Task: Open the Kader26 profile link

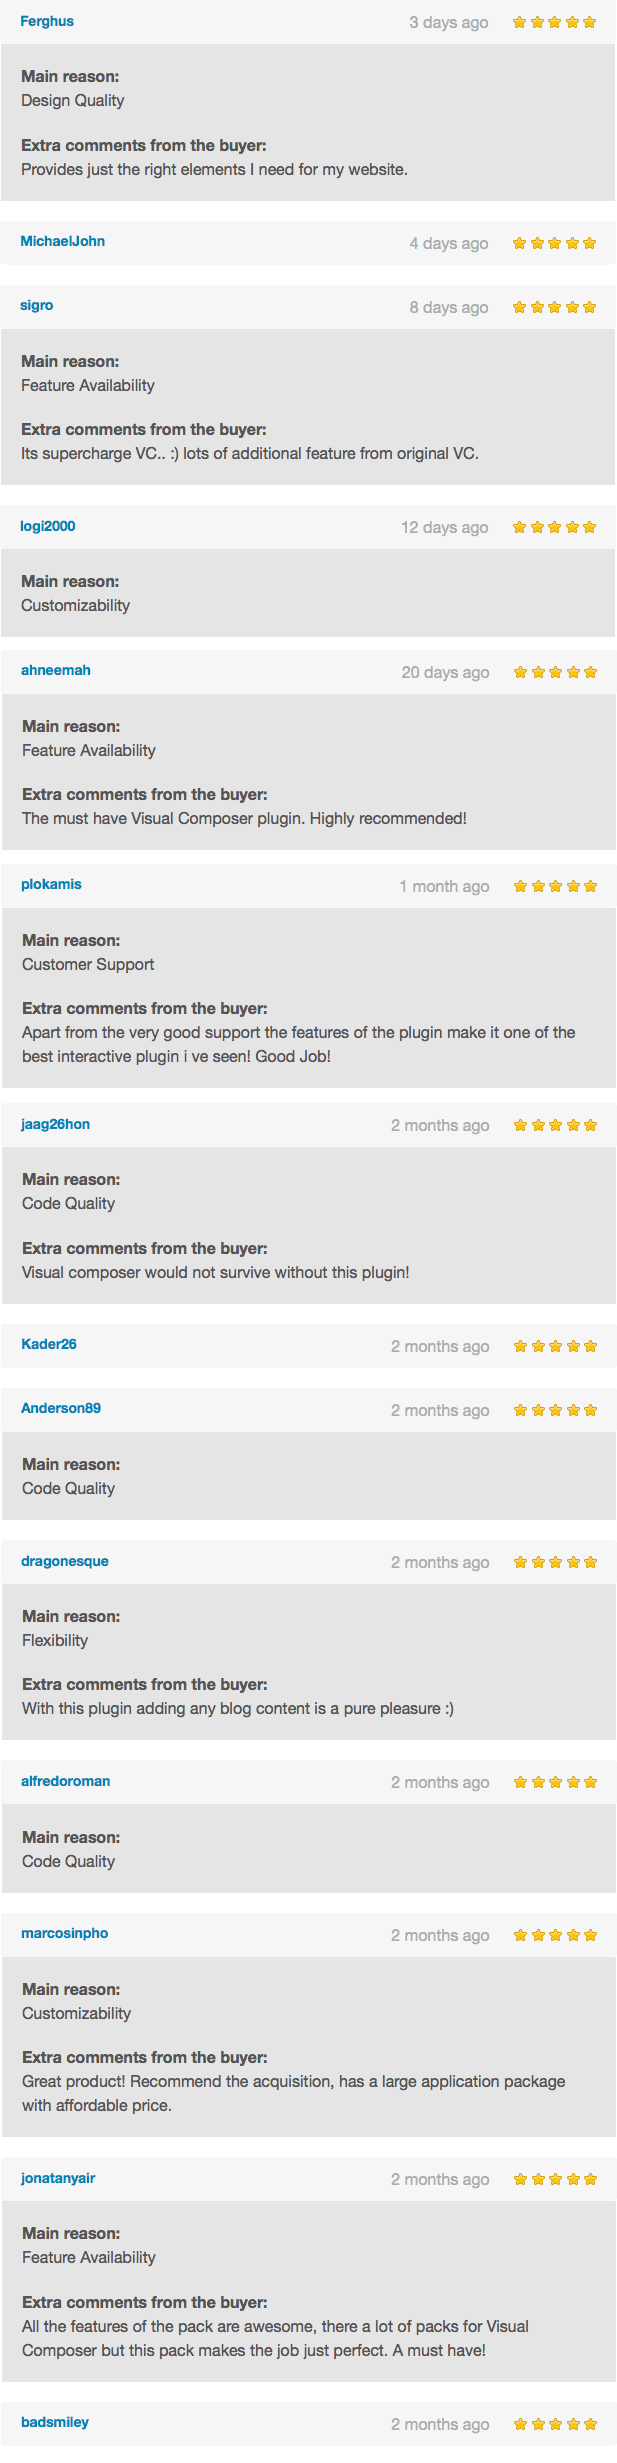Action: point(49,1344)
